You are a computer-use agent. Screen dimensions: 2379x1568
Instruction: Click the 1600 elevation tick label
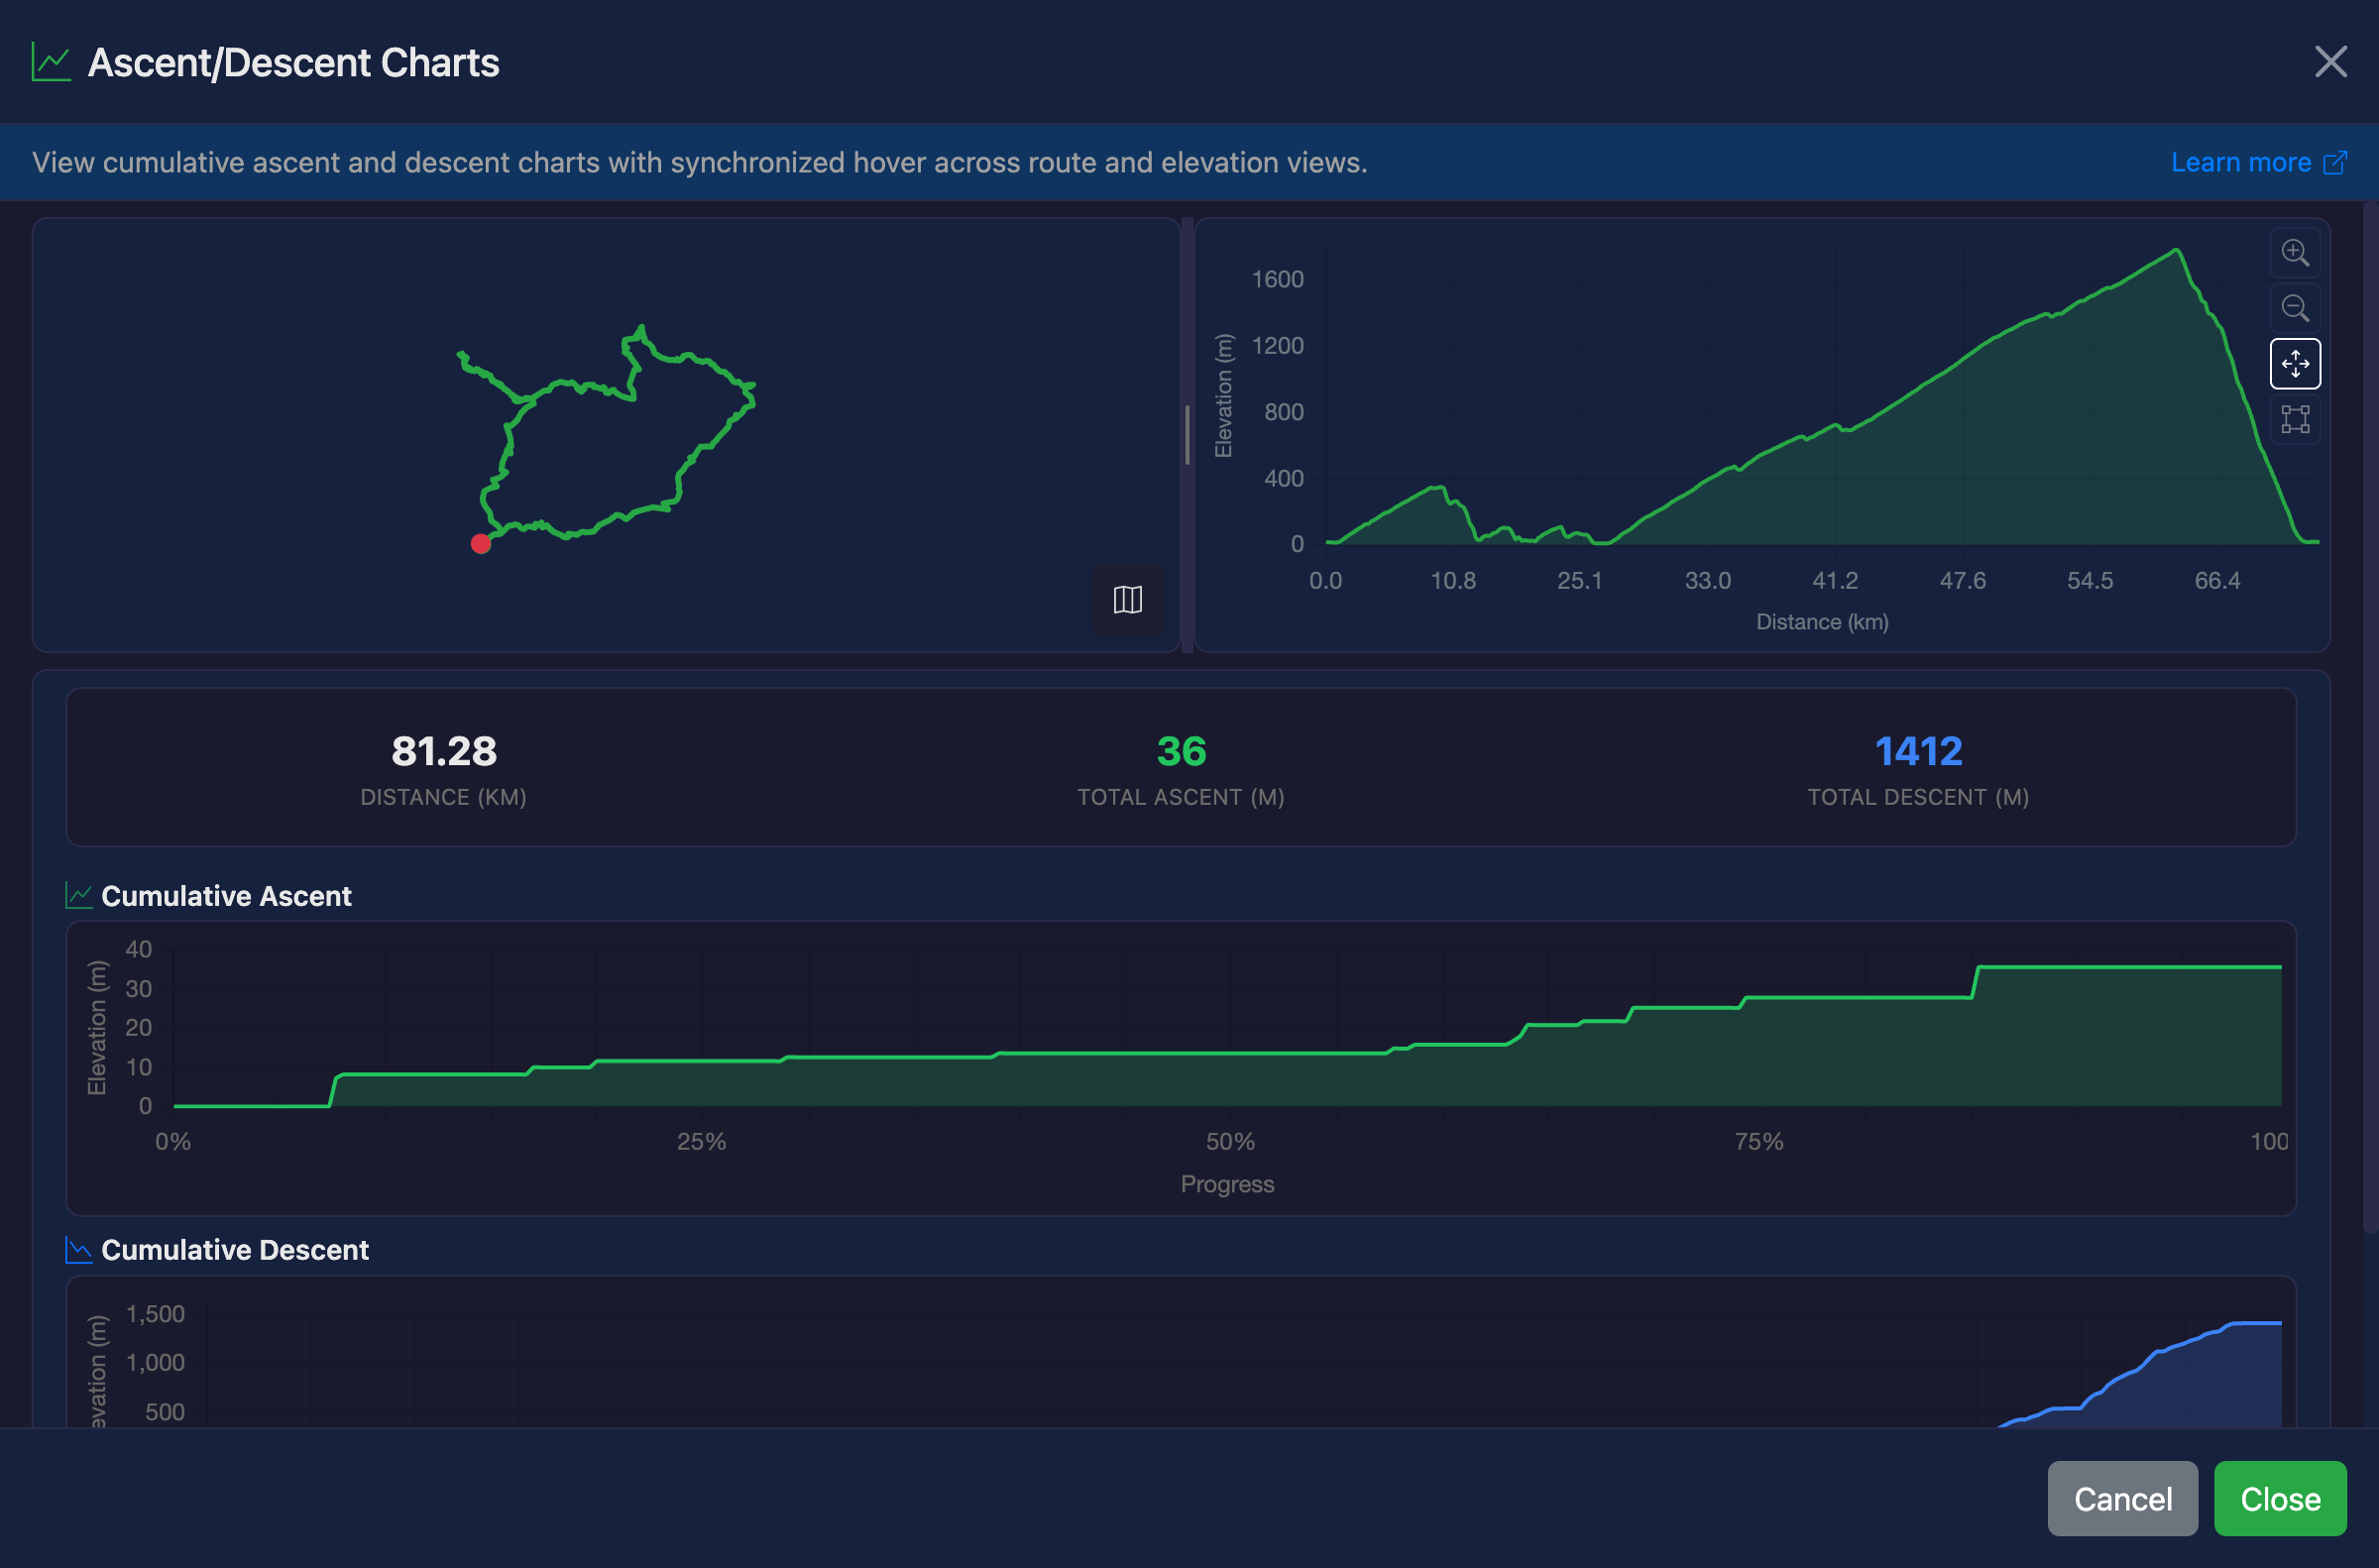point(1277,279)
